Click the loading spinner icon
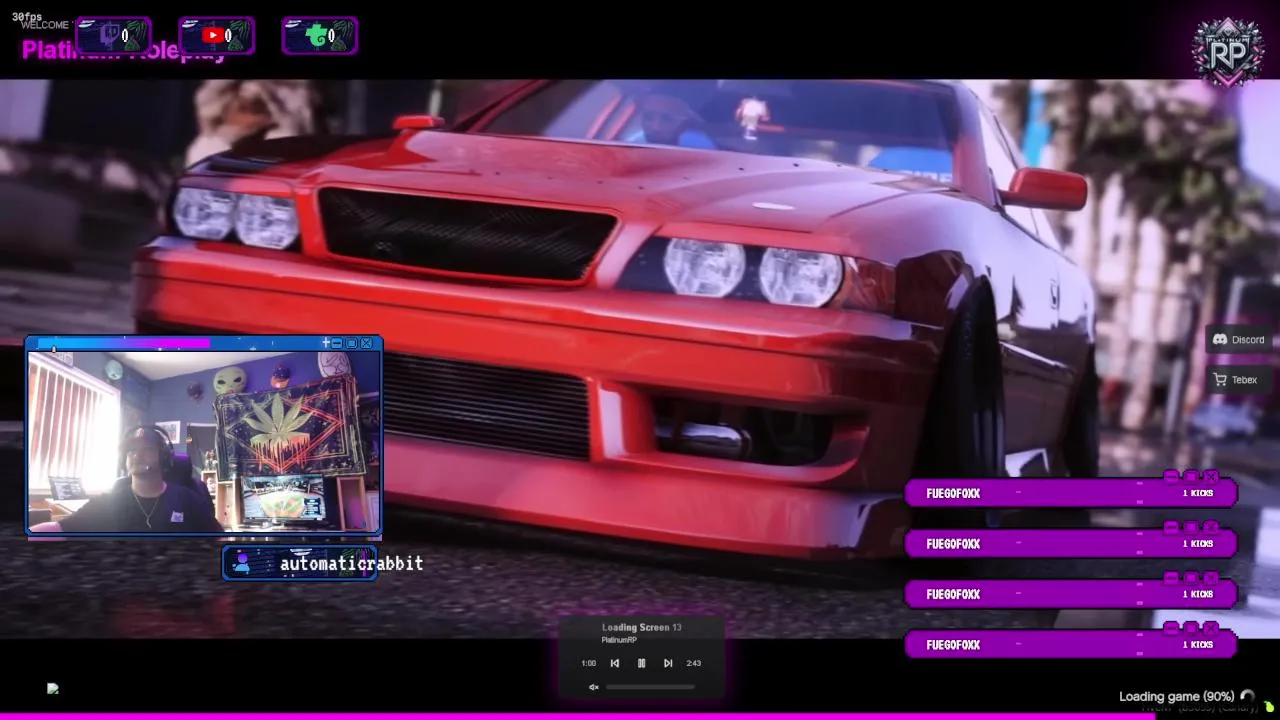1280x720 pixels. point(1247,697)
